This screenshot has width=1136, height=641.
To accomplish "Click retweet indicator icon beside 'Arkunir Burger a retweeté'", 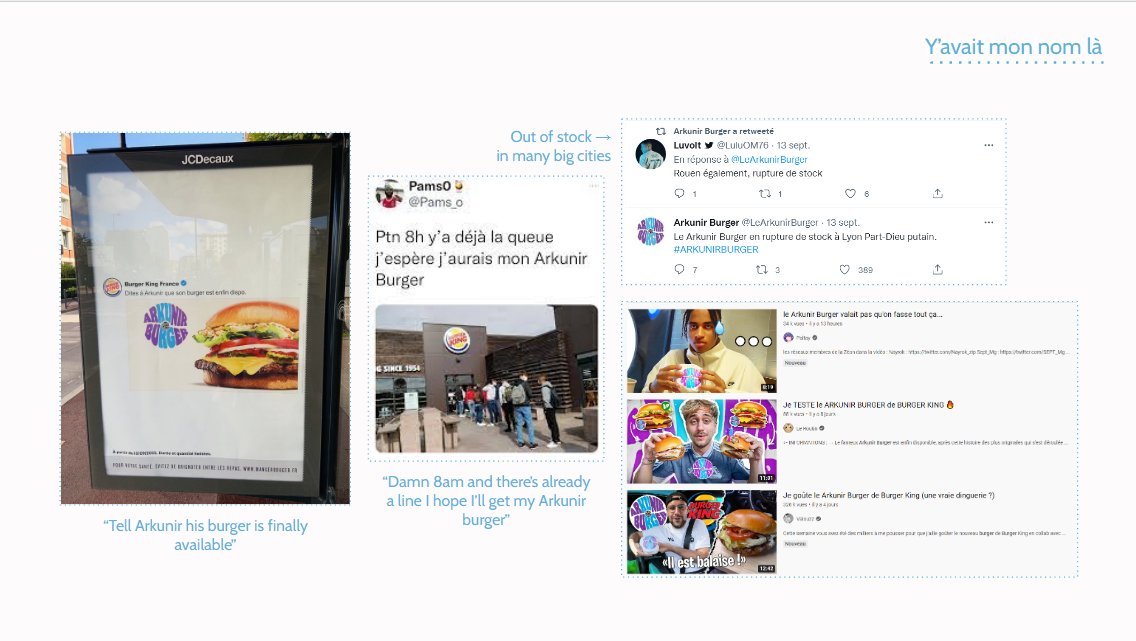I will point(661,131).
